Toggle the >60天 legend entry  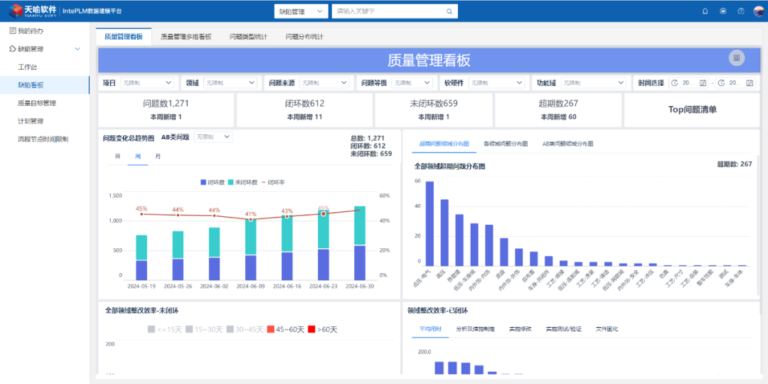coord(322,330)
